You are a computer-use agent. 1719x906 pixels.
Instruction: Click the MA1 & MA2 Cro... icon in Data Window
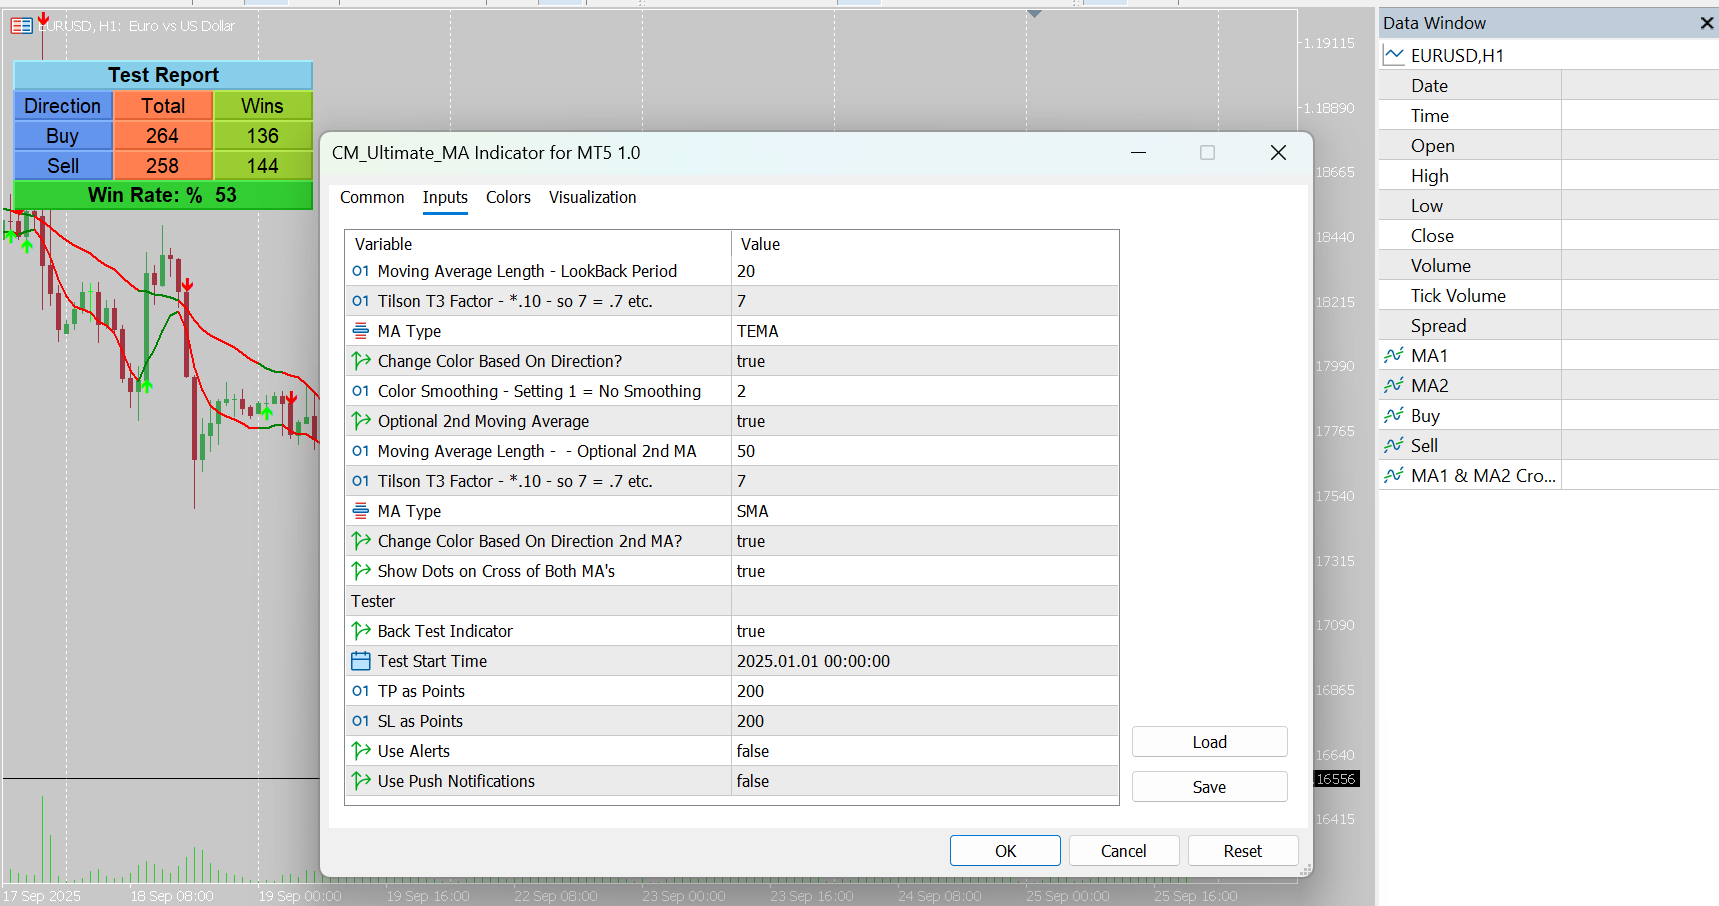1394,475
